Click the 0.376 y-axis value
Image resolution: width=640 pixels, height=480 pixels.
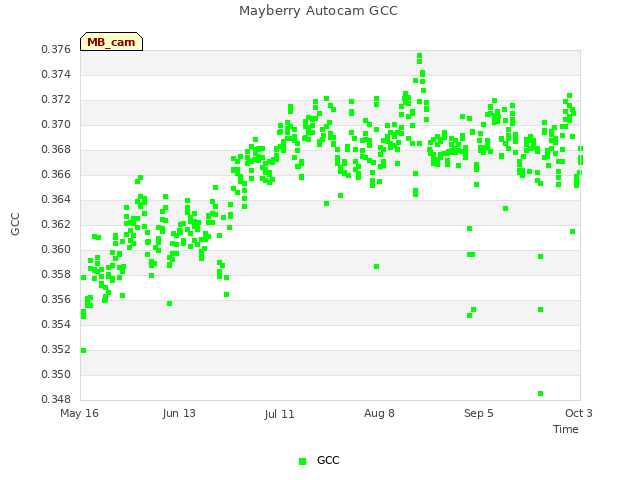click(56, 49)
